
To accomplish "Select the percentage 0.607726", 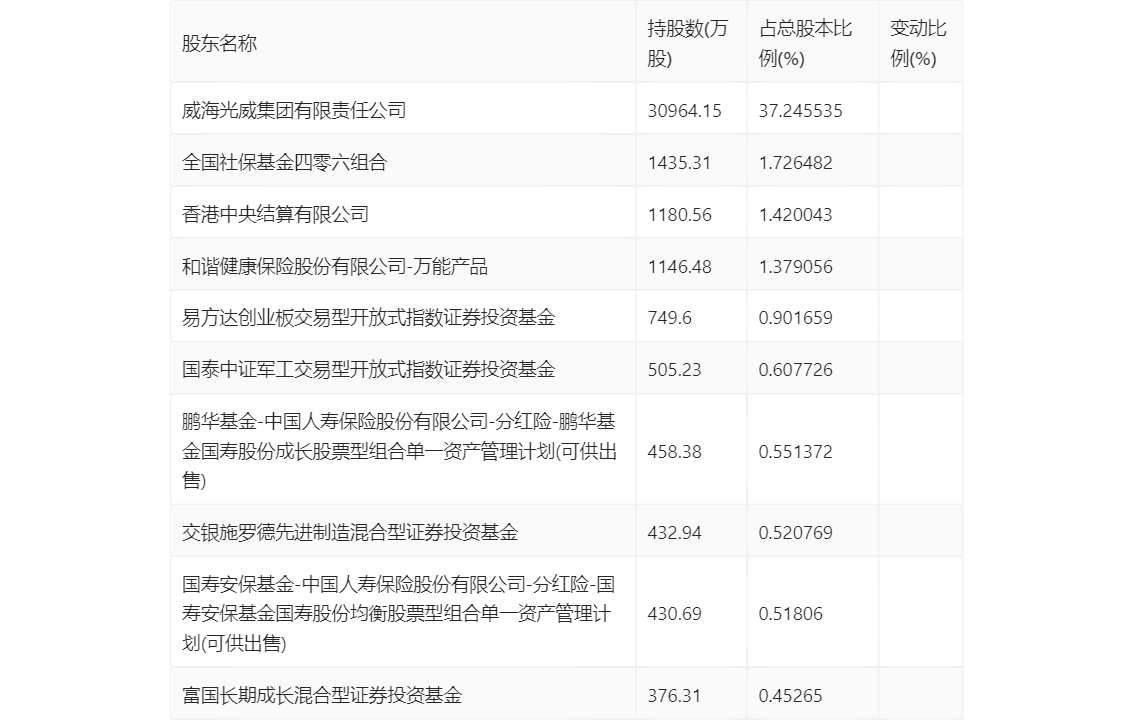I will coord(796,369).
